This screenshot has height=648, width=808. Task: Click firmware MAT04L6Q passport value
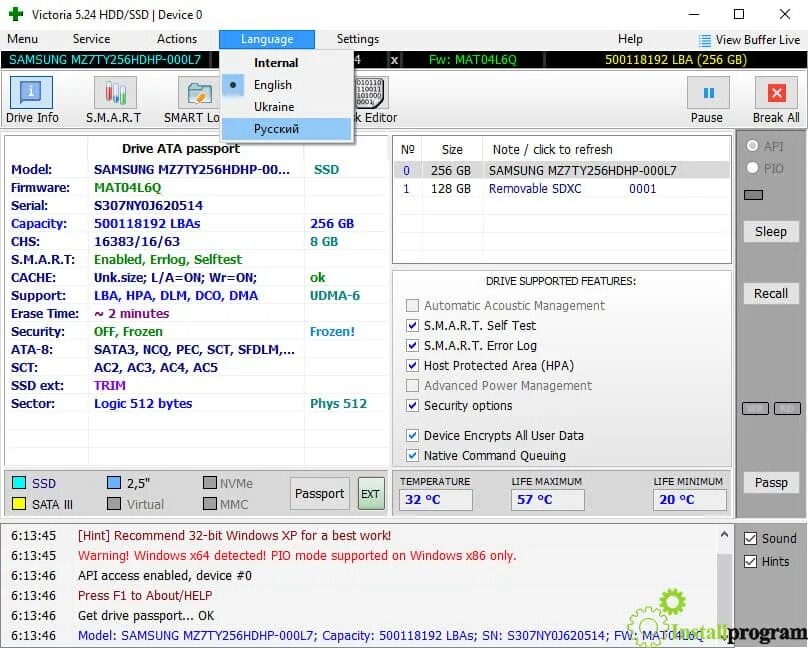point(127,187)
